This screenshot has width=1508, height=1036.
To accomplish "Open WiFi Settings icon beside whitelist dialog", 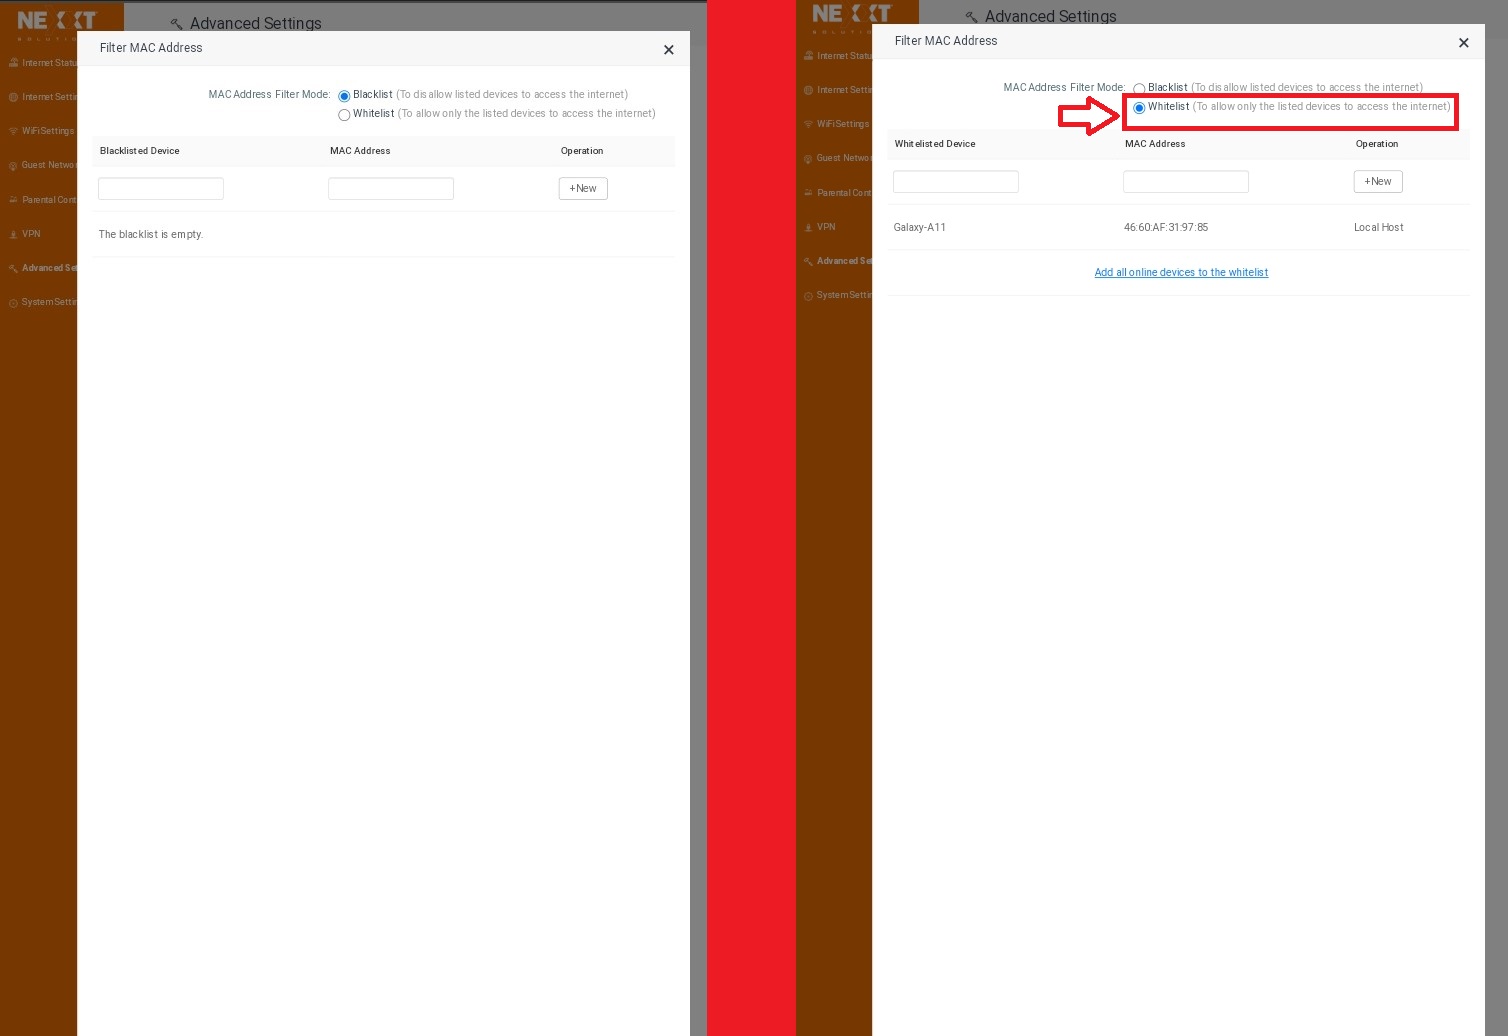I will click(808, 124).
